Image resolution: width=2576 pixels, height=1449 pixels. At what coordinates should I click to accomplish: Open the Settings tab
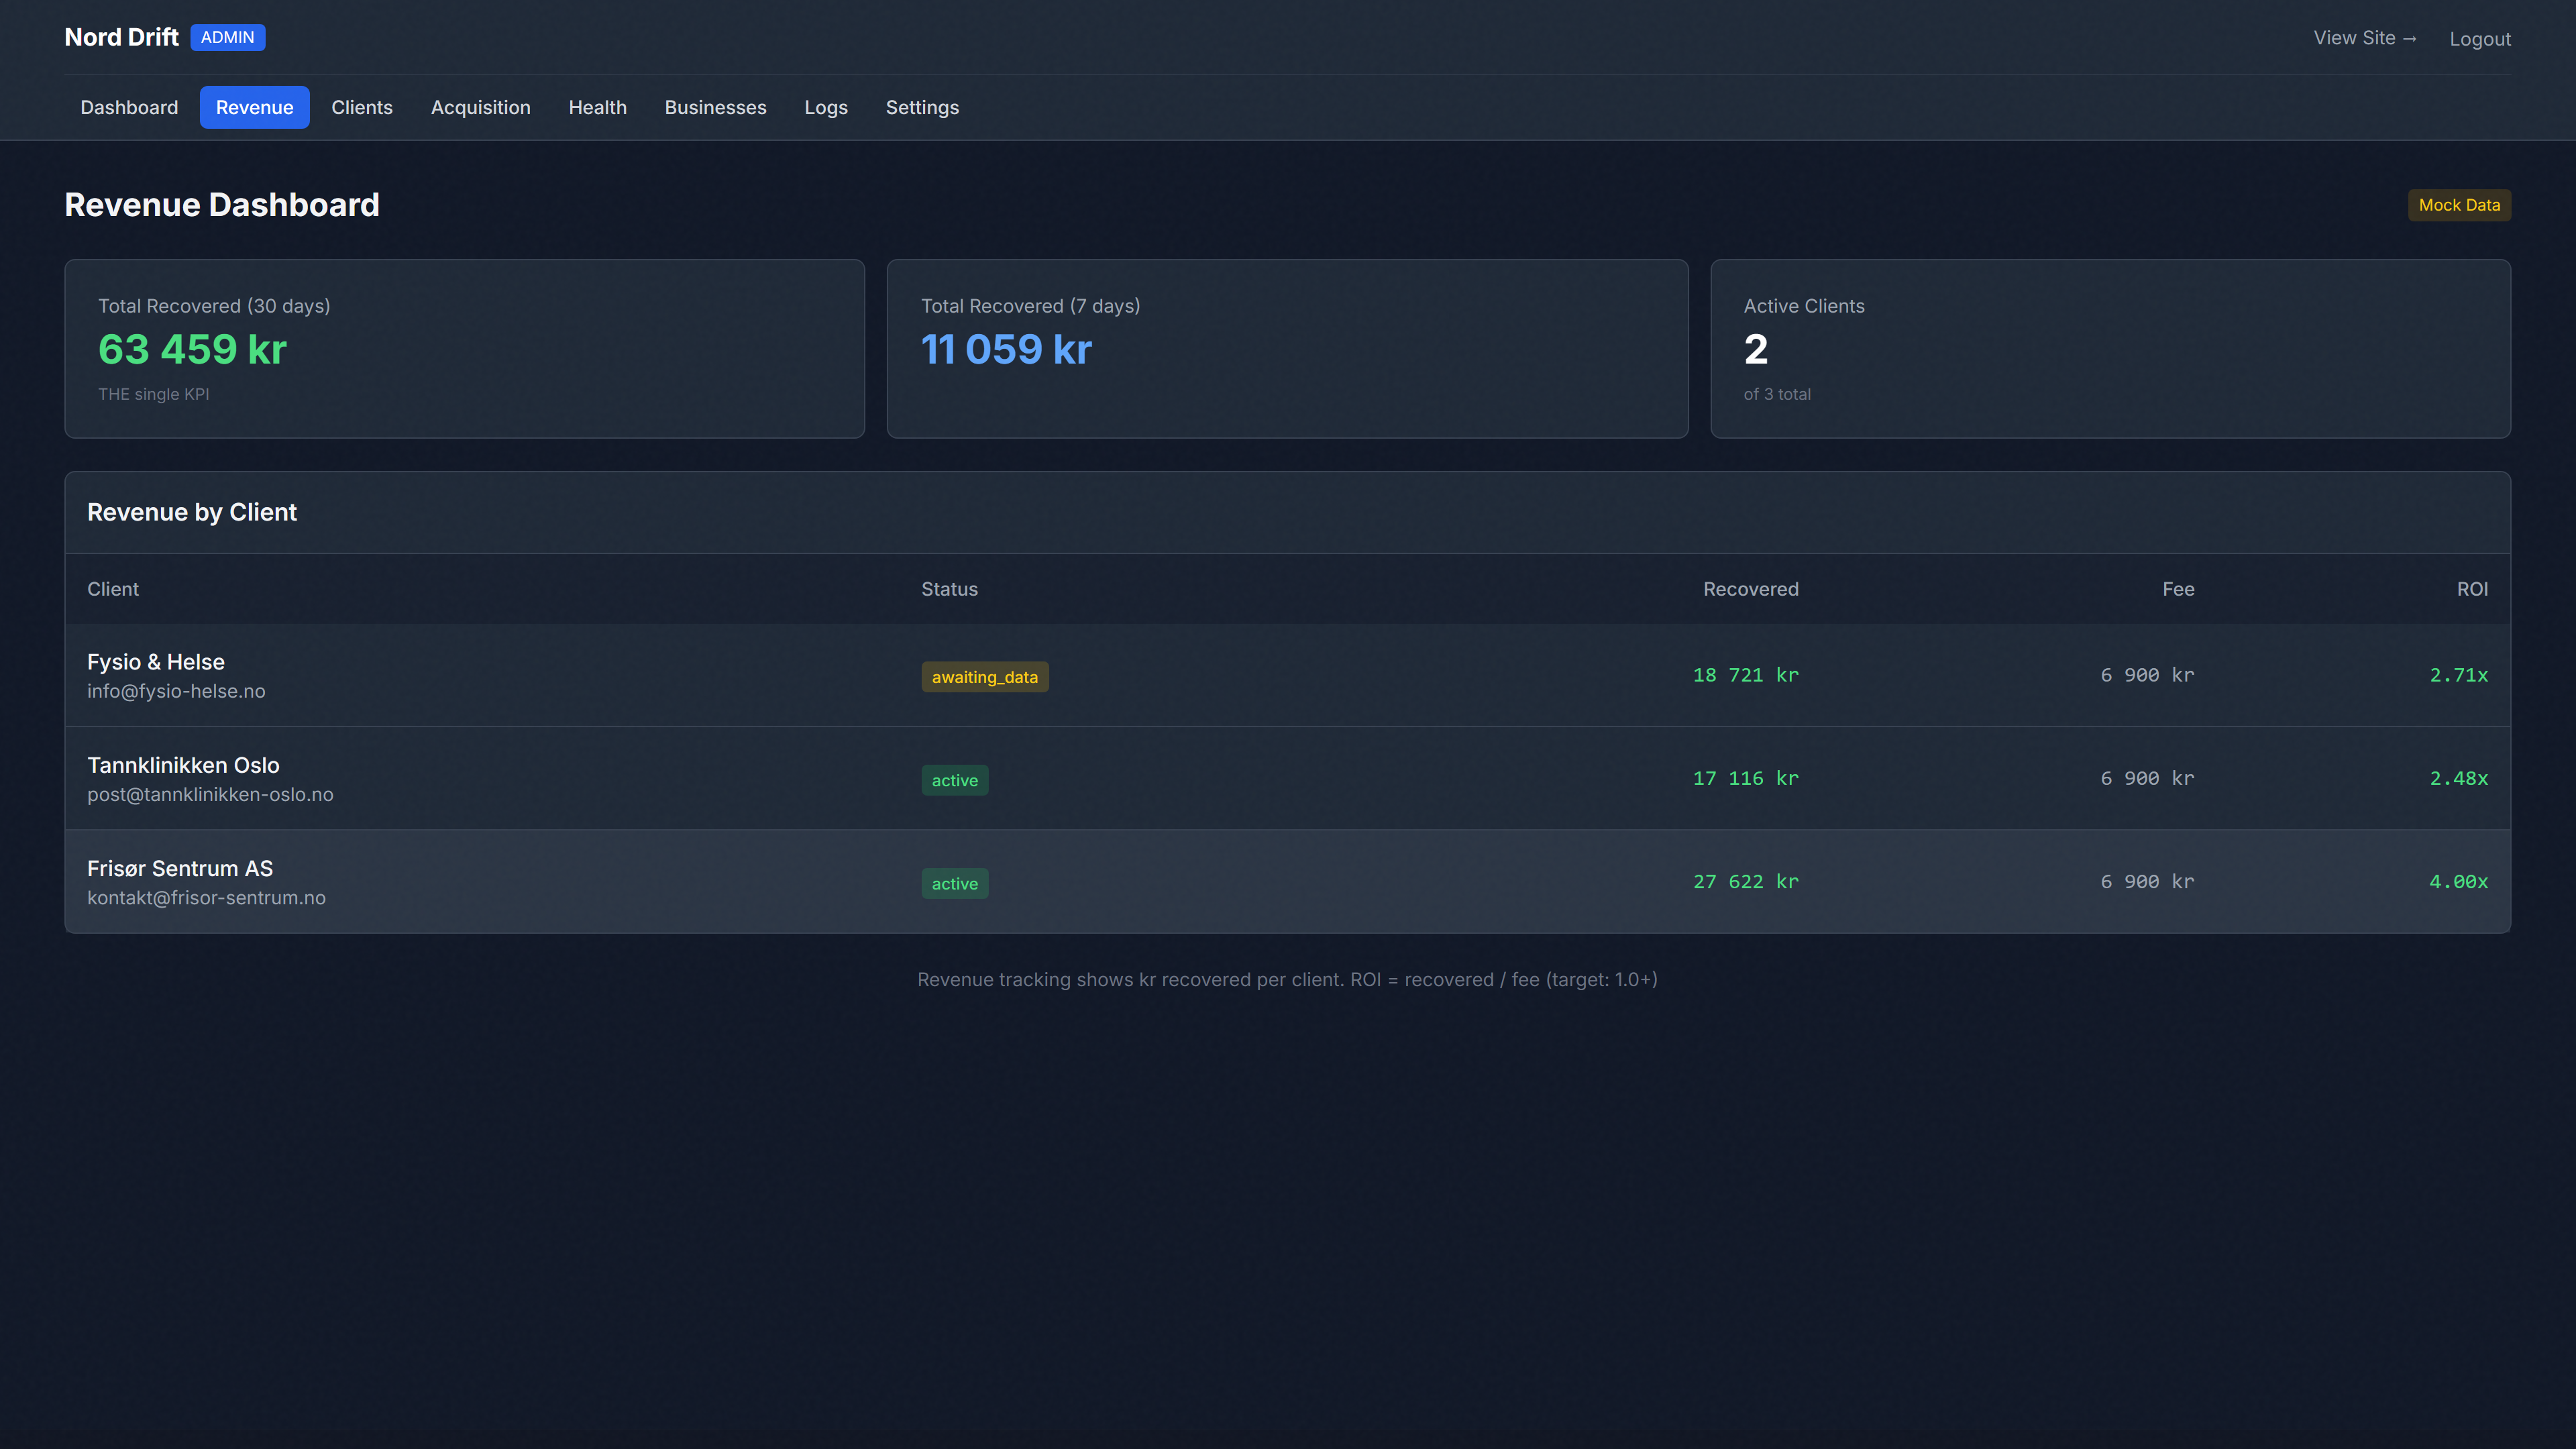click(922, 107)
